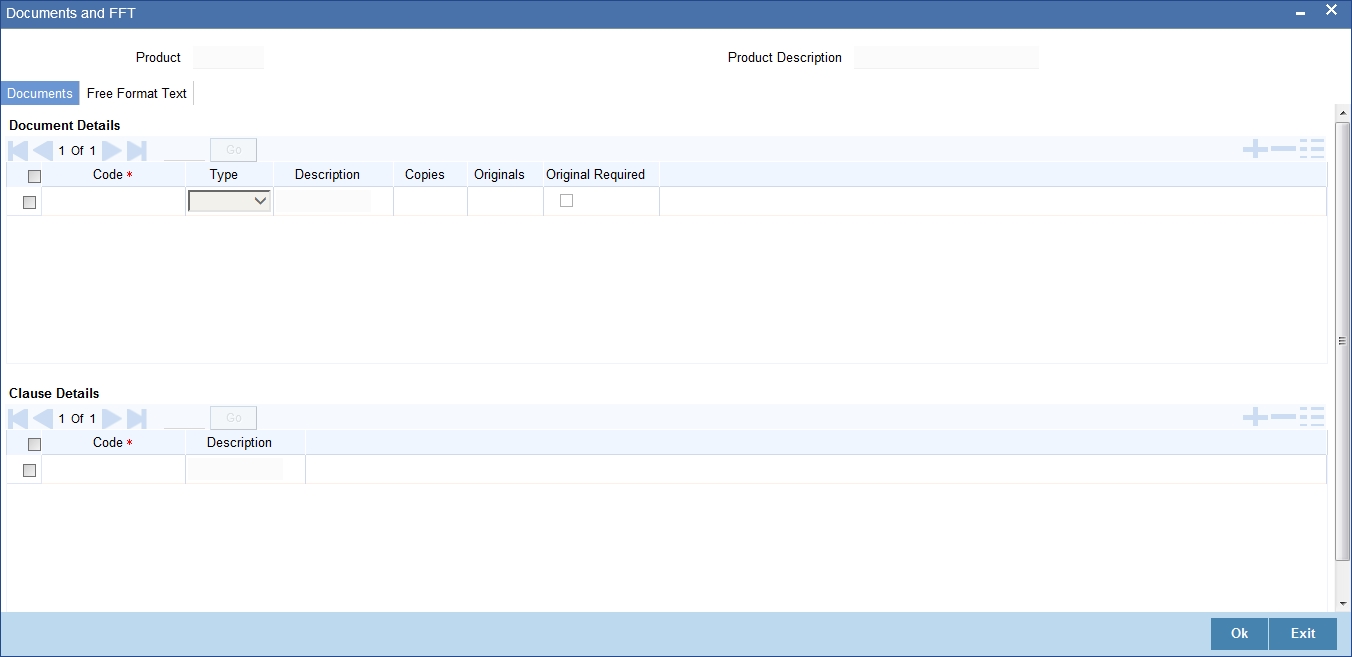
Task: Delete selected row in Document Details
Action: point(1283,150)
